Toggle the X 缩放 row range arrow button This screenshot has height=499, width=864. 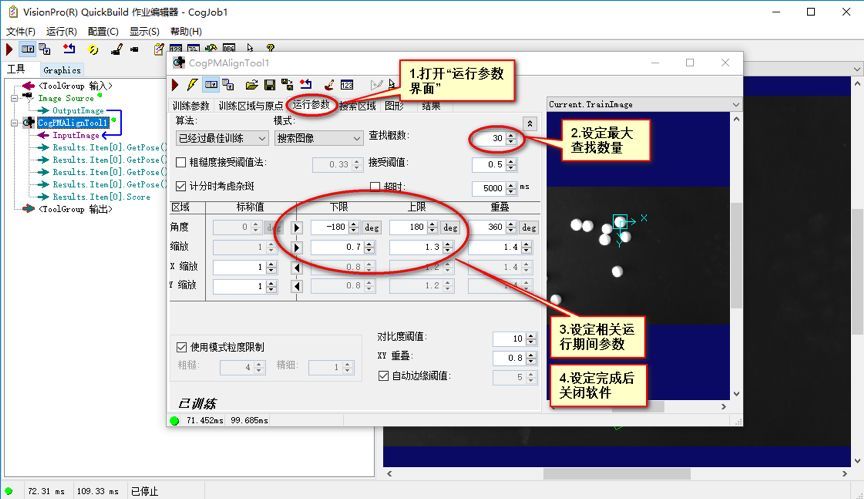(296, 268)
